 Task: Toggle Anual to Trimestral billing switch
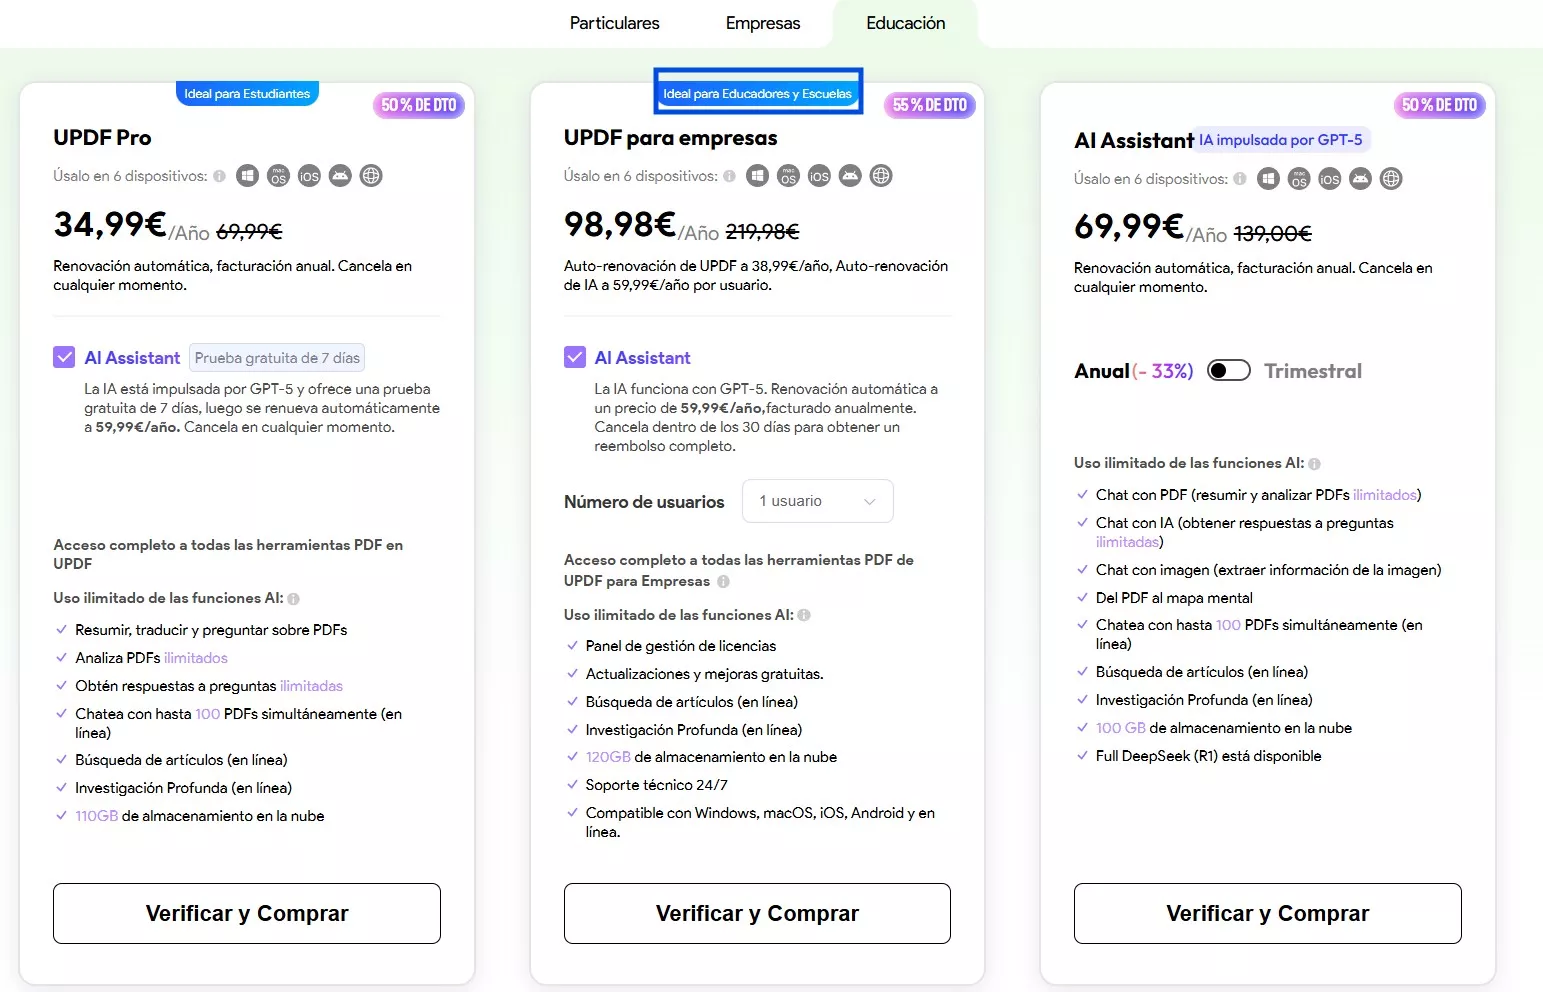(x=1228, y=371)
